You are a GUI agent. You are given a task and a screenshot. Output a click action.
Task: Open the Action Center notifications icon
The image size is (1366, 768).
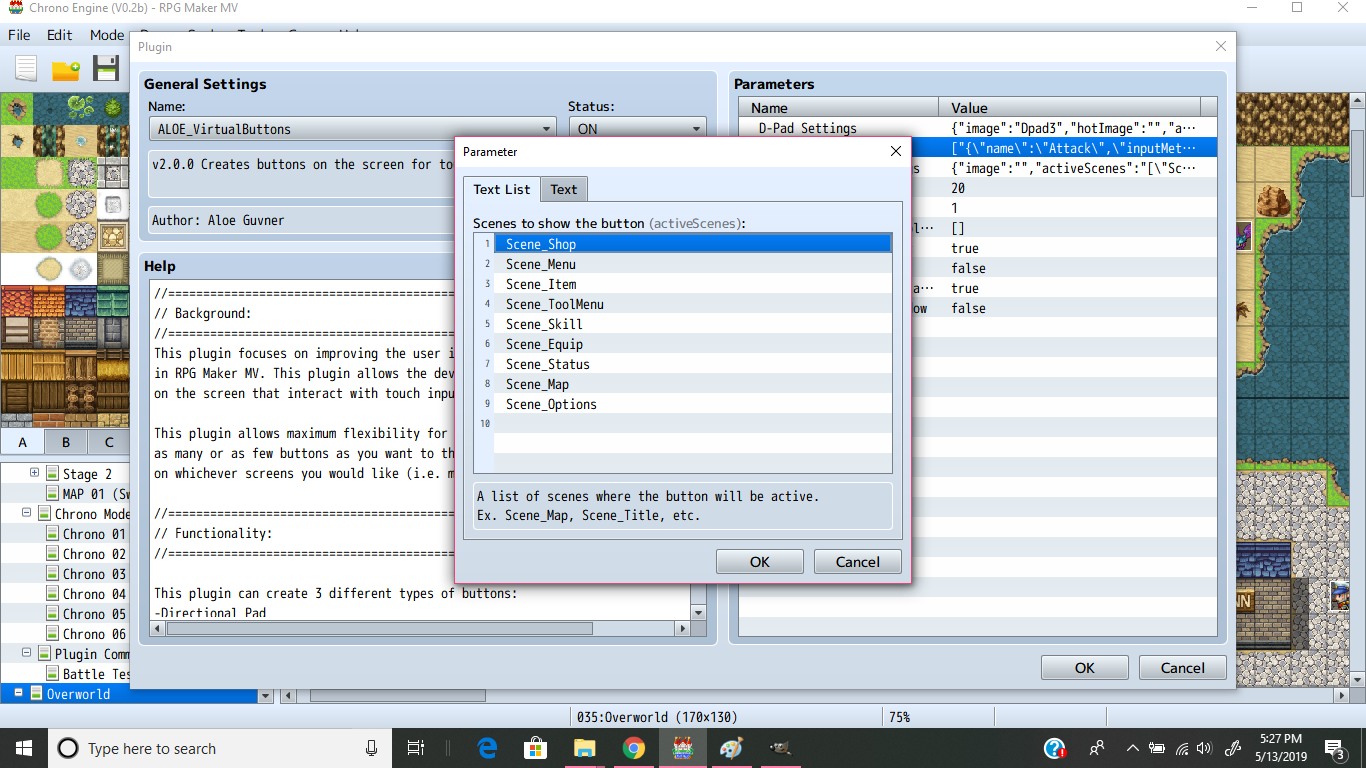[1334, 748]
